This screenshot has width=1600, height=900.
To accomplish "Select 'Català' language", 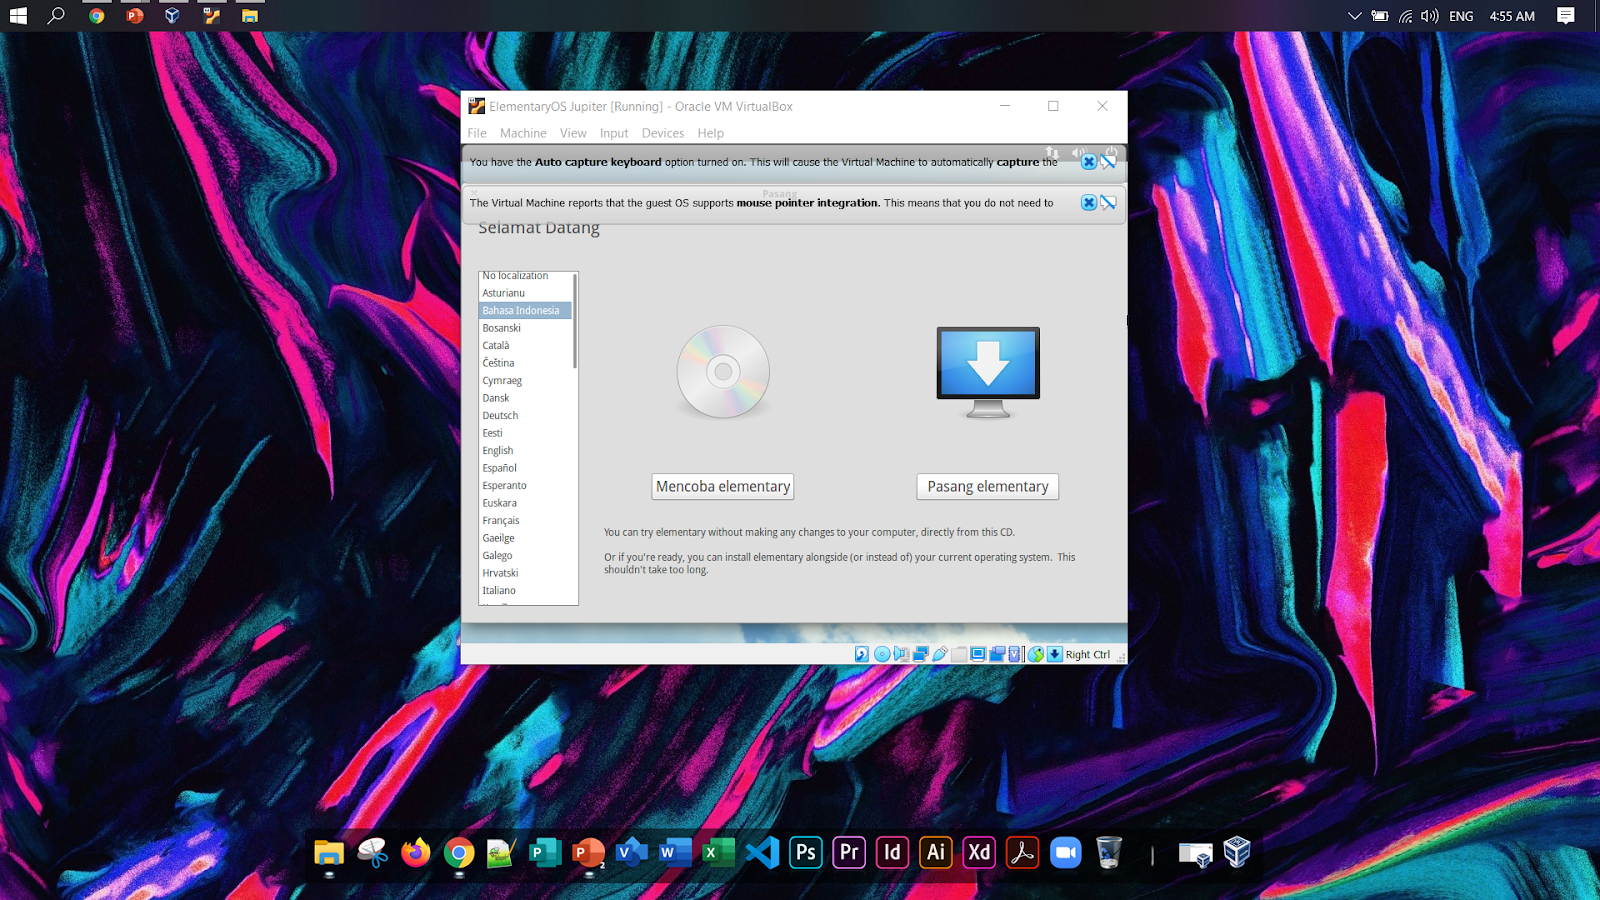I will point(525,346).
